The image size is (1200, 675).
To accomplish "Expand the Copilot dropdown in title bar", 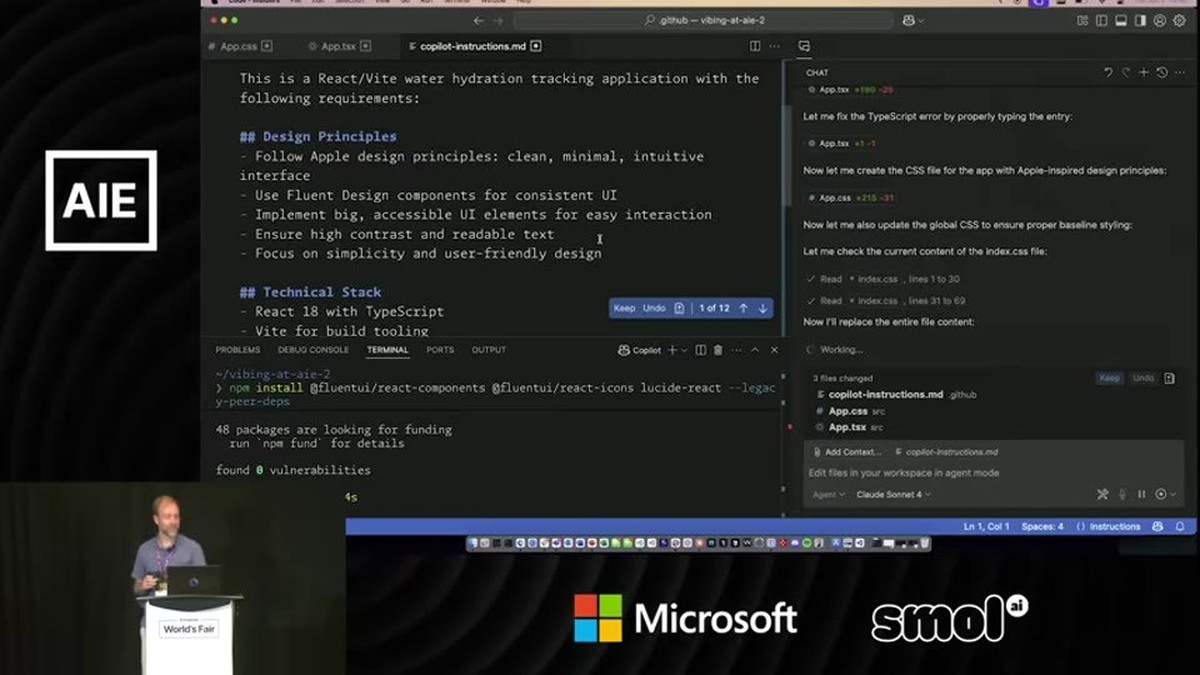I will tap(913, 20).
